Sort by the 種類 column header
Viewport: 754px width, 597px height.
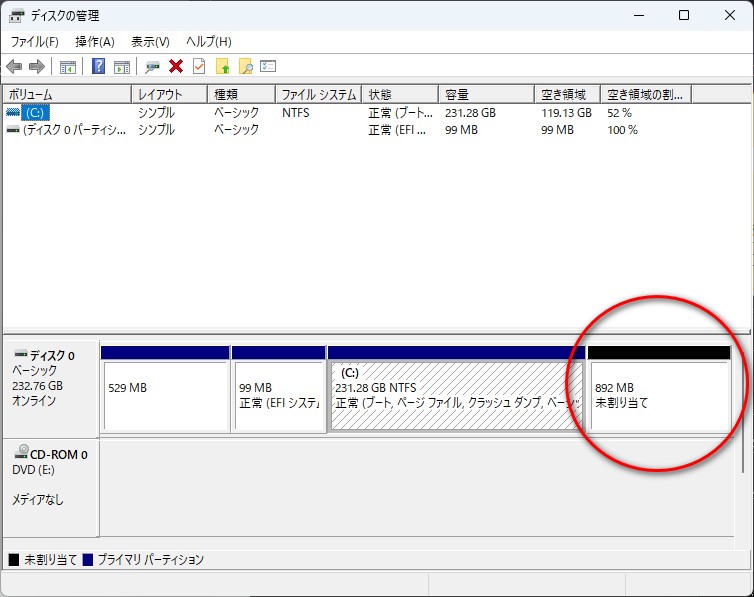(241, 94)
